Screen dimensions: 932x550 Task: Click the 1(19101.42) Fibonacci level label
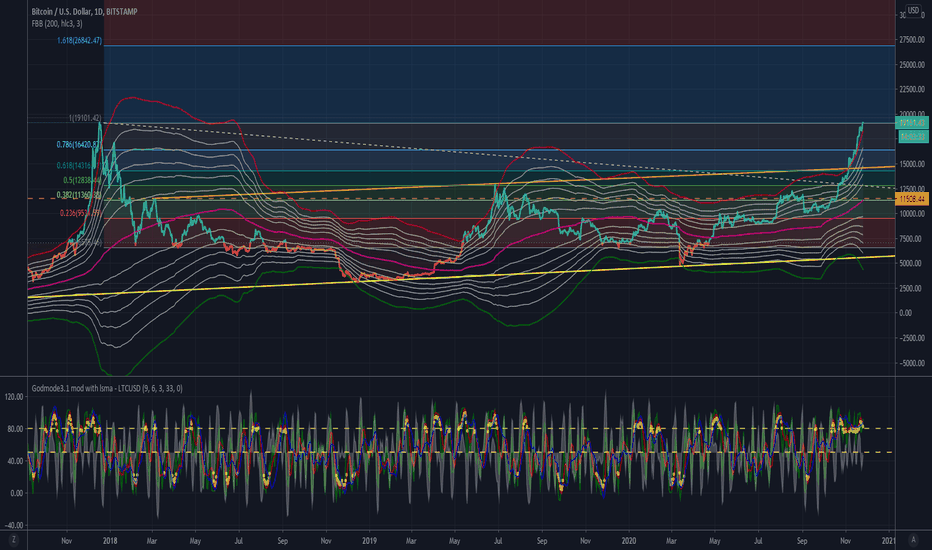click(x=85, y=118)
